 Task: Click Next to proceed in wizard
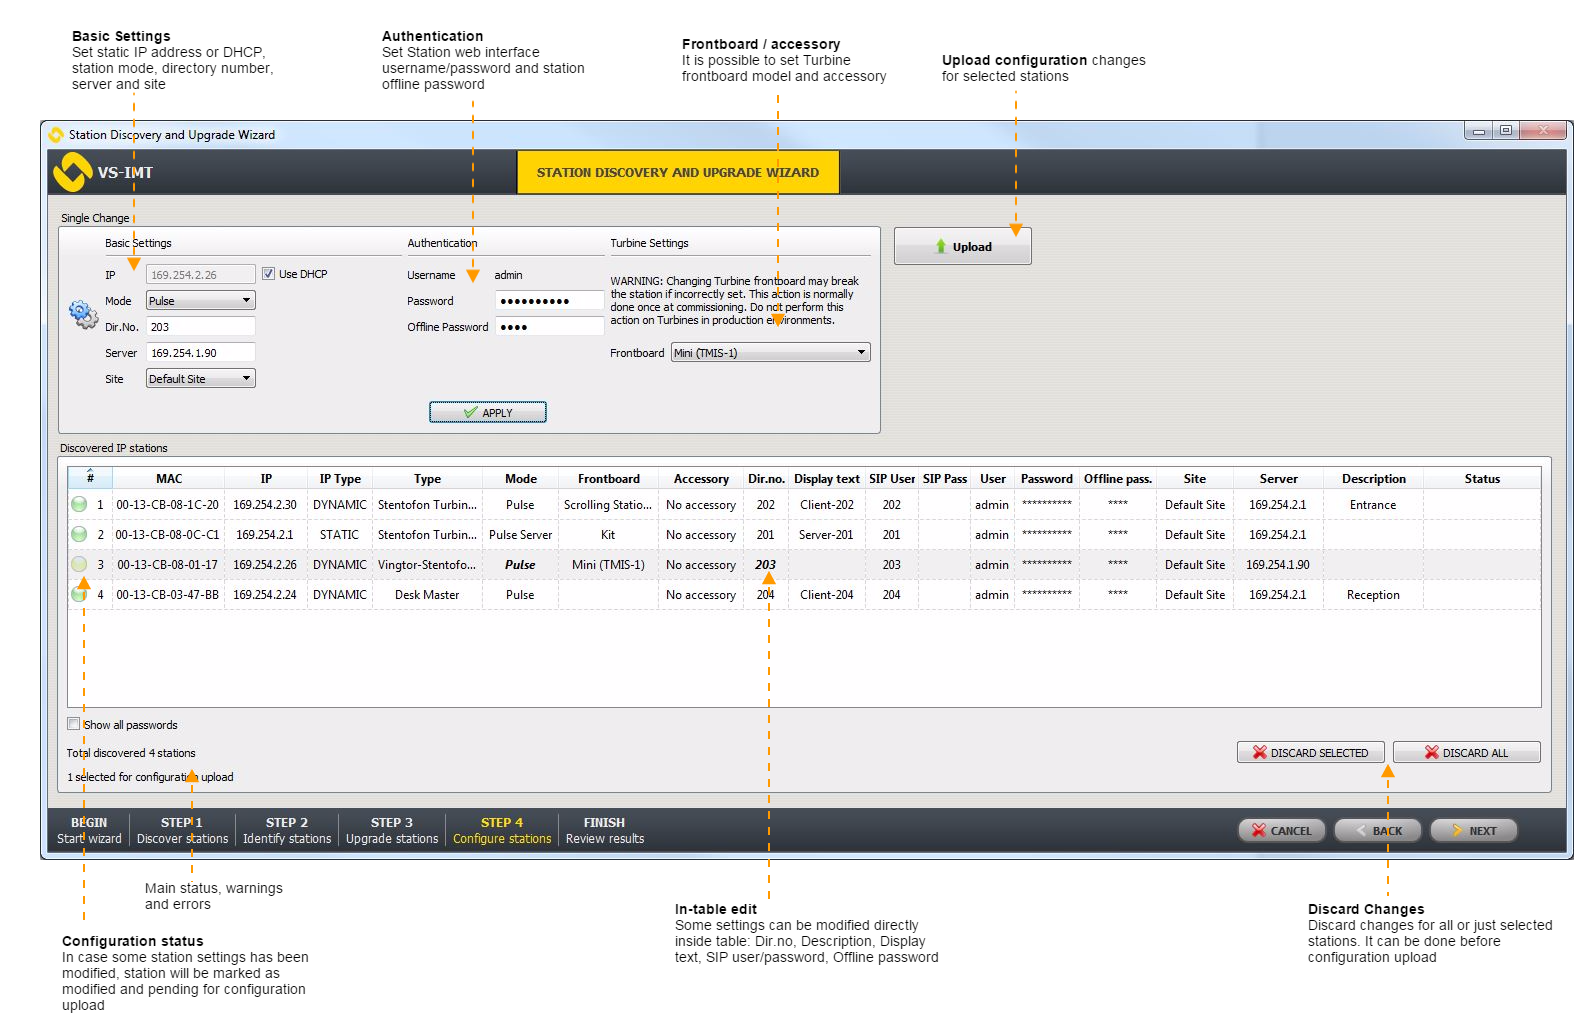tap(1474, 831)
